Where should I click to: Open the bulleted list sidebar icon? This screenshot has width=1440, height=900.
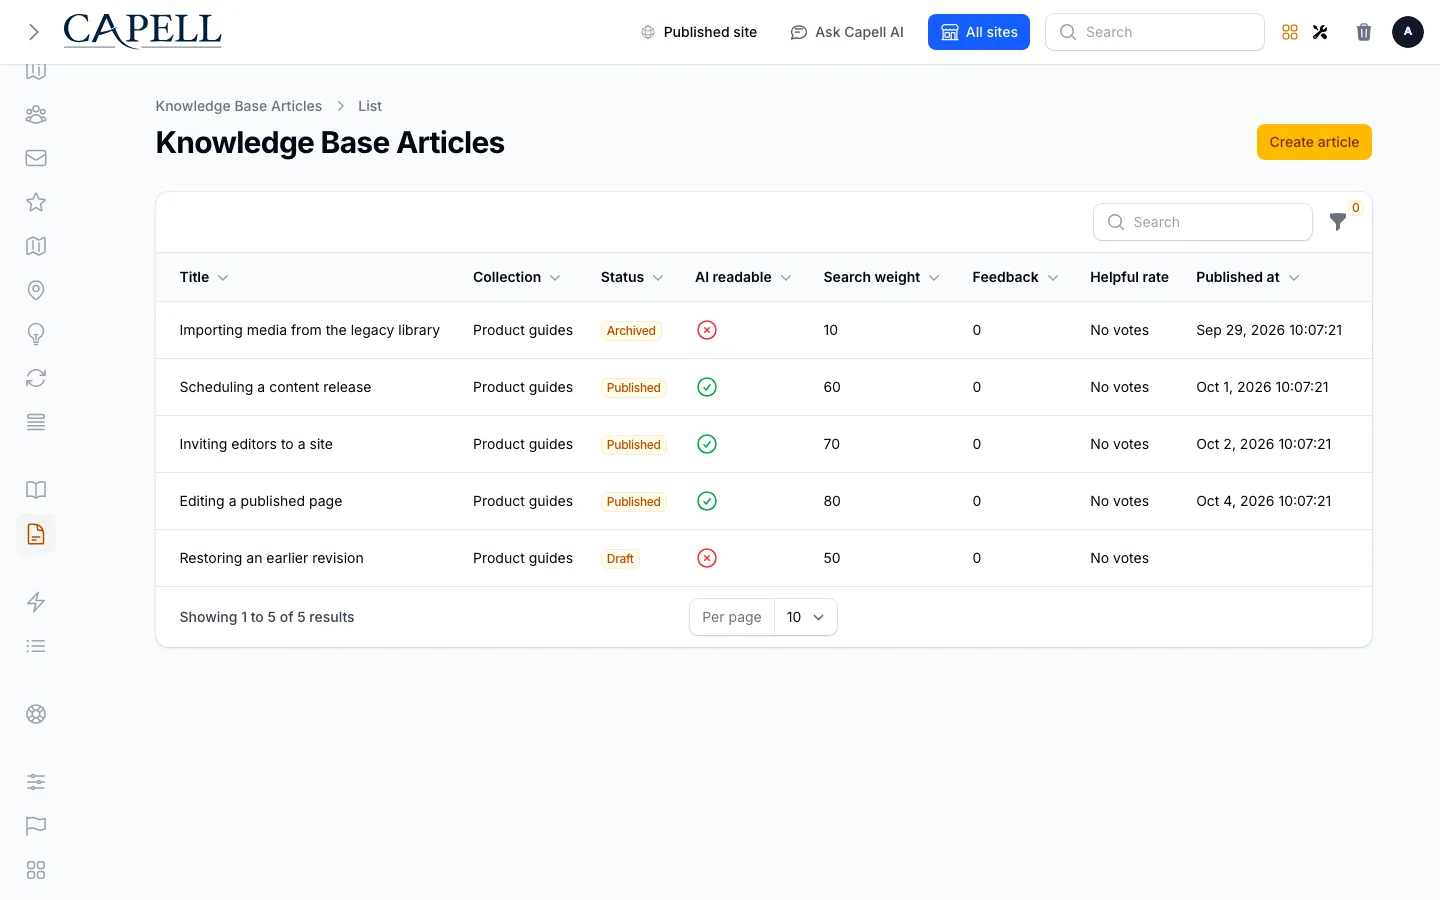pos(36,646)
